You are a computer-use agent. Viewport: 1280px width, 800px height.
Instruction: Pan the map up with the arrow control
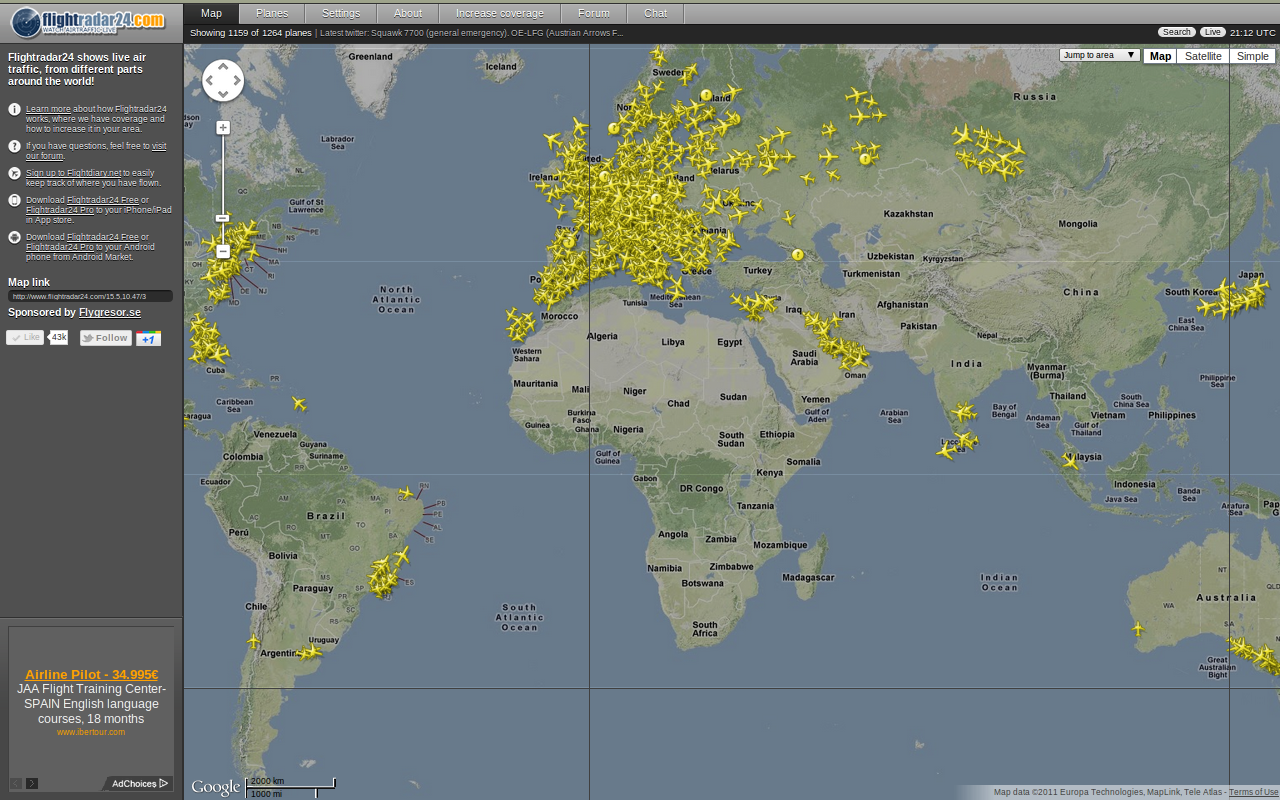click(223, 68)
